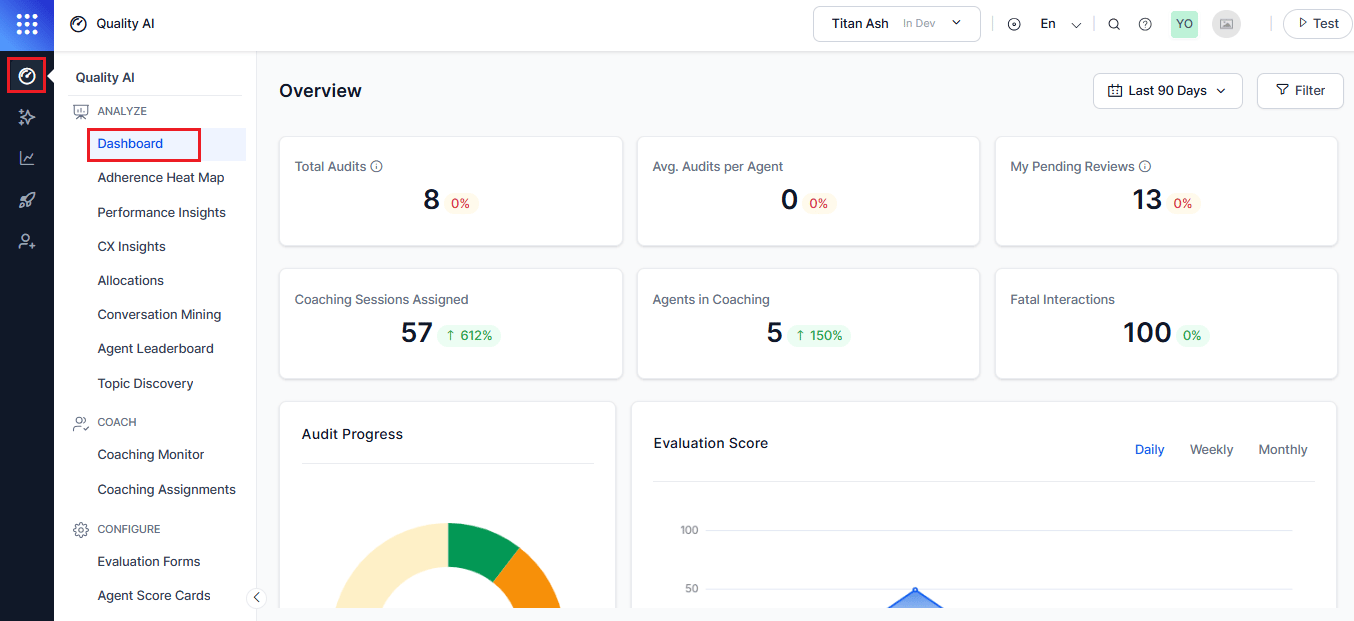
Task: Click the Quality AI sidebar title
Action: (105, 78)
